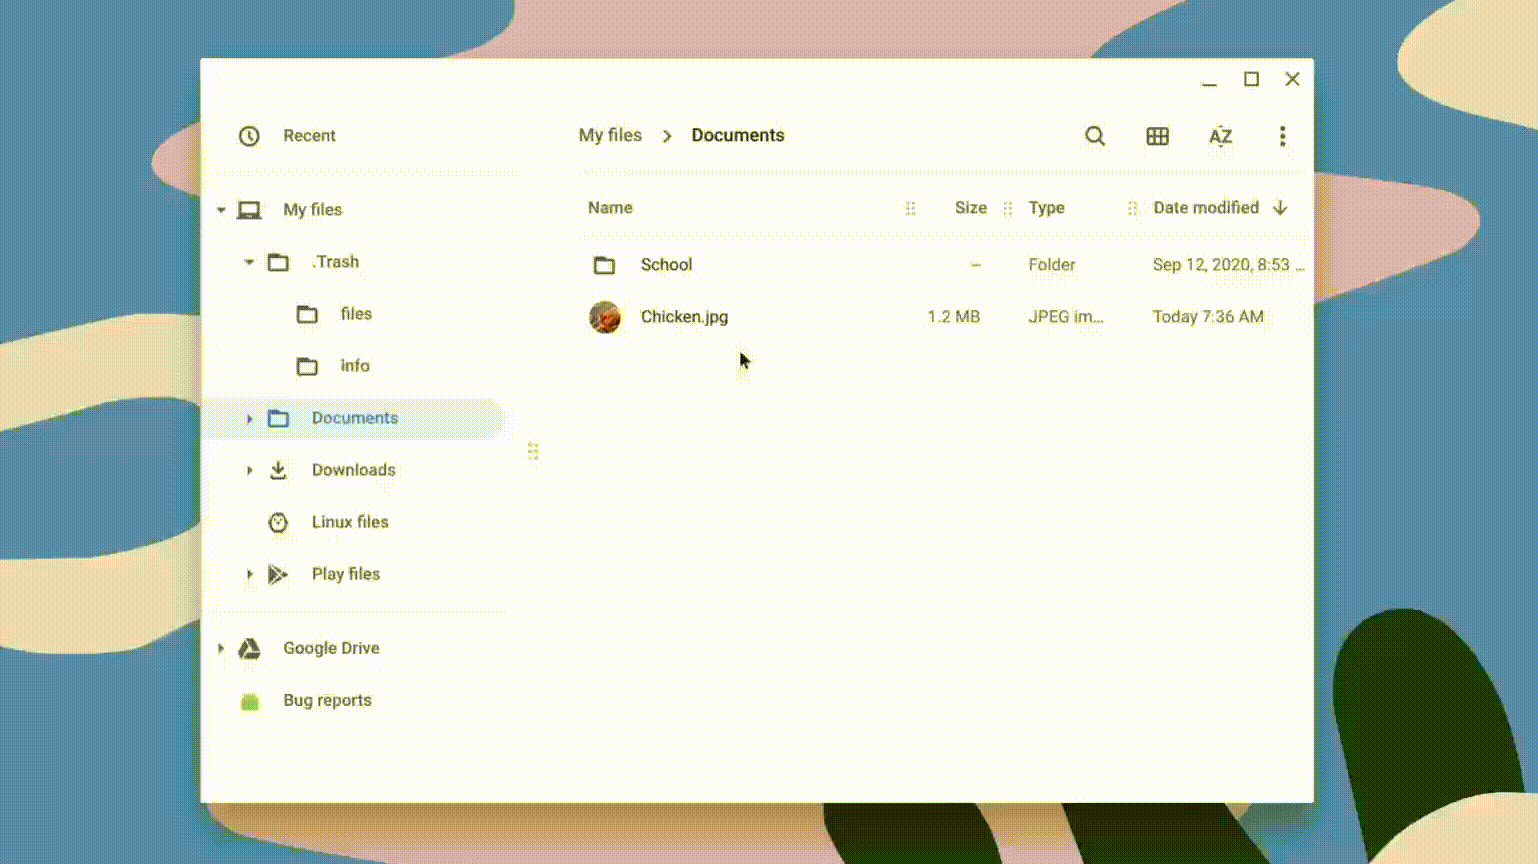Sort by the Name column header
The width and height of the screenshot is (1538, 864).
click(610, 208)
